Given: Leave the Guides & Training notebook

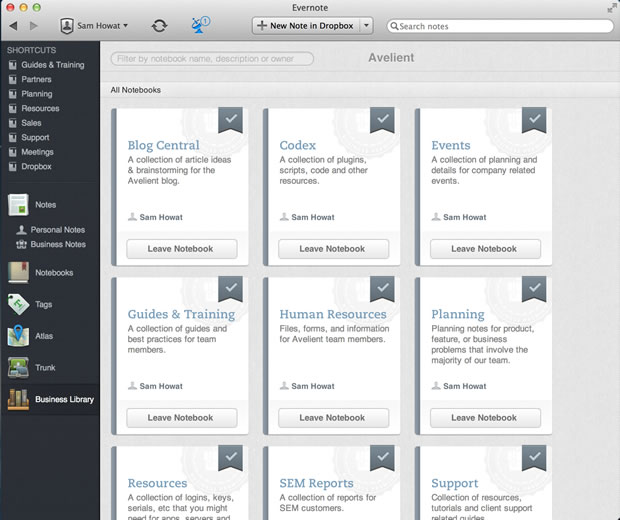Looking at the screenshot, I should point(182,418).
